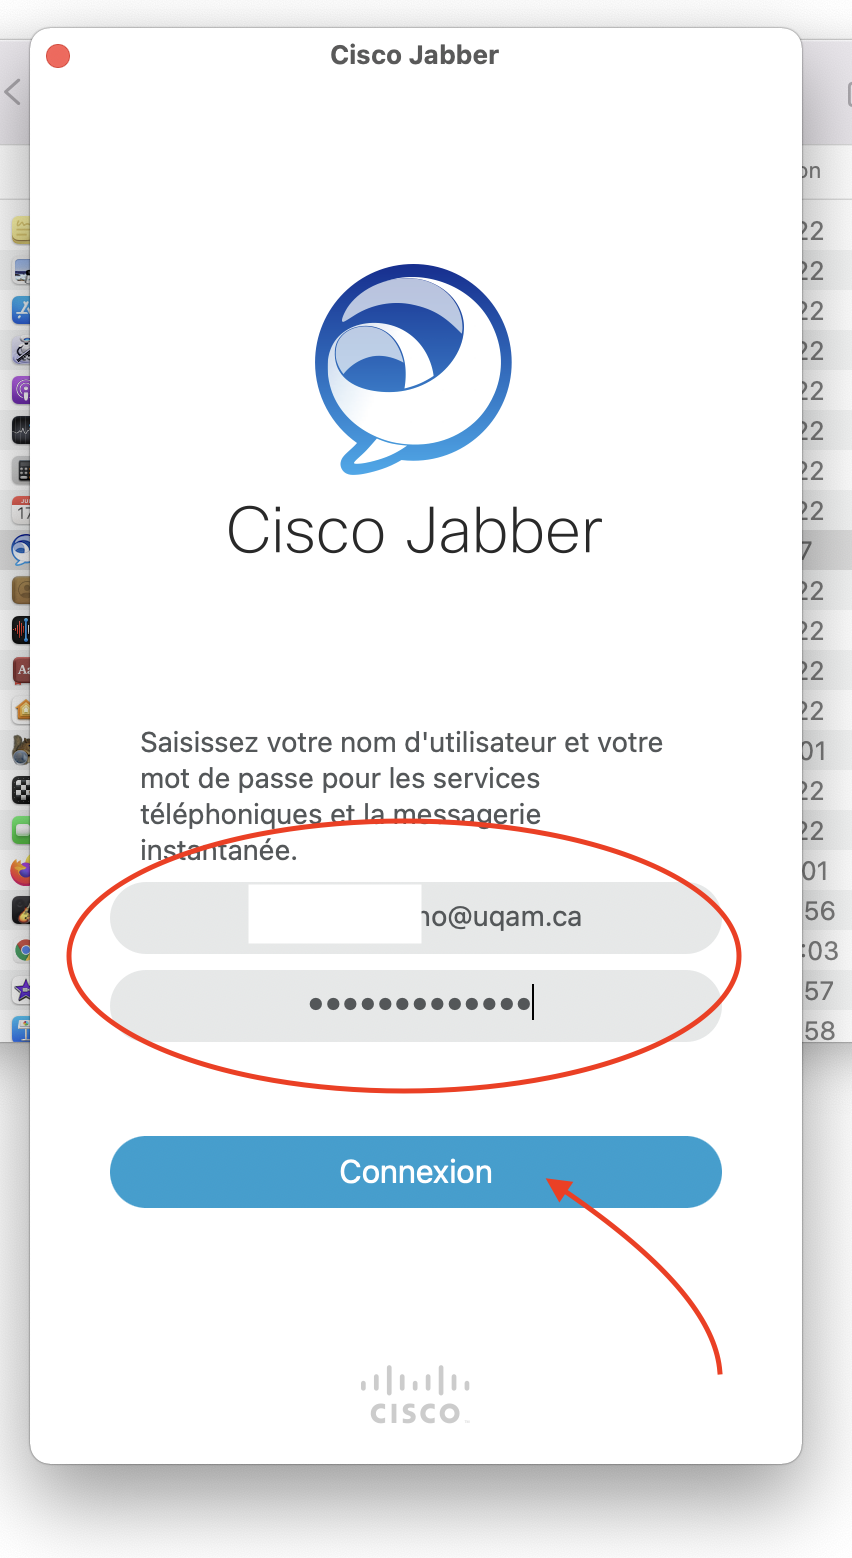Go back using the Finder back chevron

coord(13,93)
